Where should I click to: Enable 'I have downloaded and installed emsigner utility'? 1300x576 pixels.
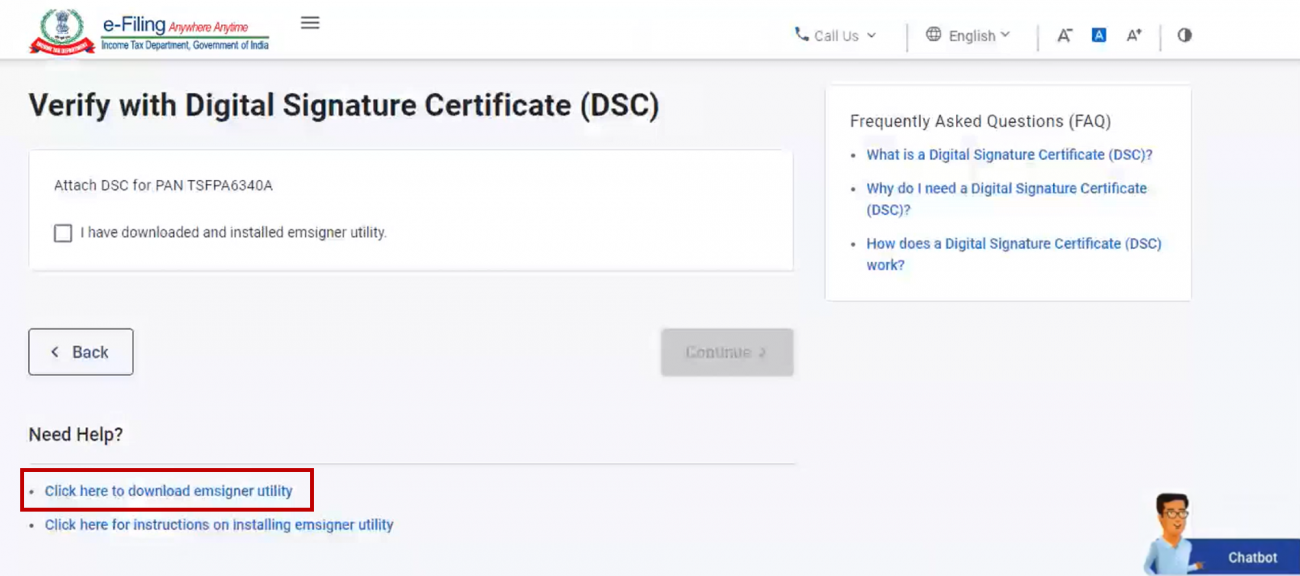click(64, 232)
